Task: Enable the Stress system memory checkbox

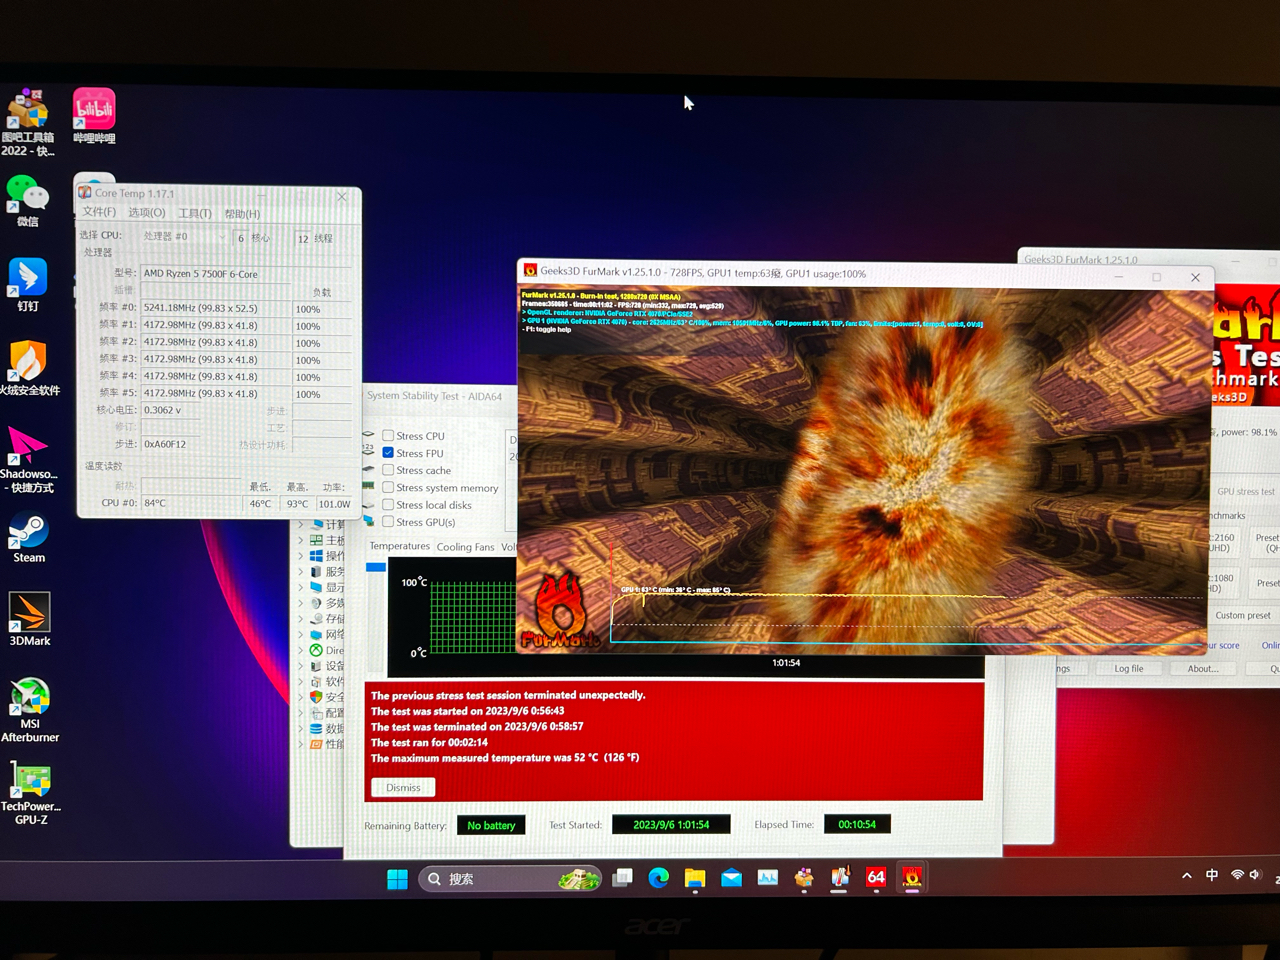Action: coord(388,488)
